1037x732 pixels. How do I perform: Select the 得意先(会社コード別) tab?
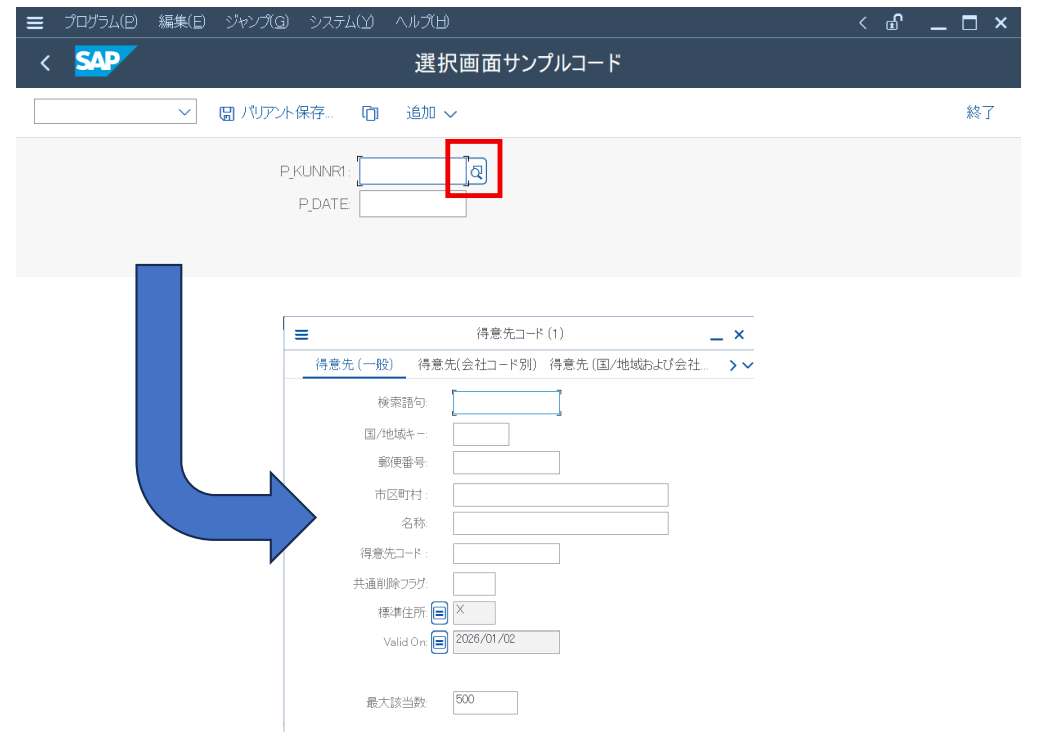tap(477, 364)
